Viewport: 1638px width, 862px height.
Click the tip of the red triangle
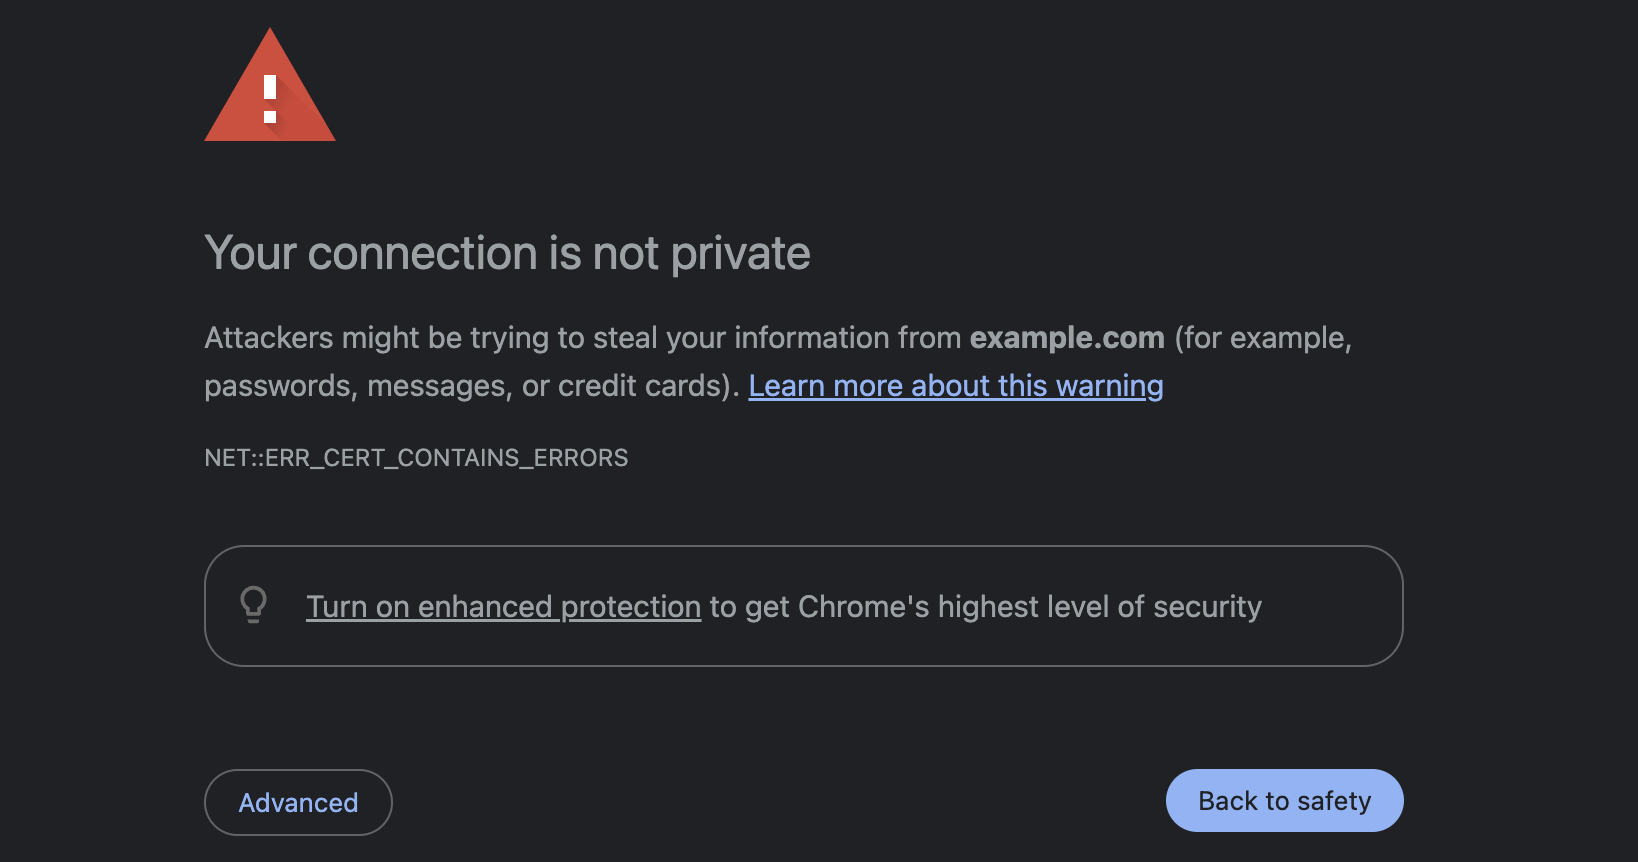270,35
